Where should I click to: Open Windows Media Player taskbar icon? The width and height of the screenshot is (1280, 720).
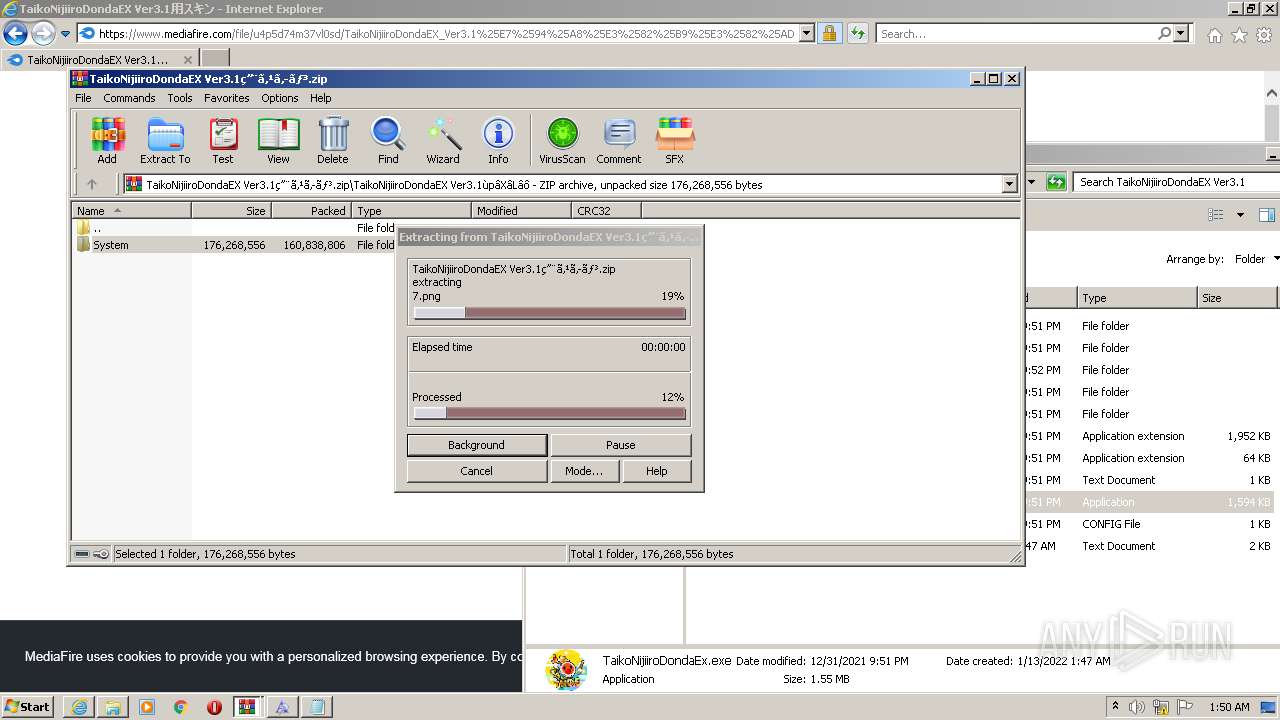tap(147, 707)
